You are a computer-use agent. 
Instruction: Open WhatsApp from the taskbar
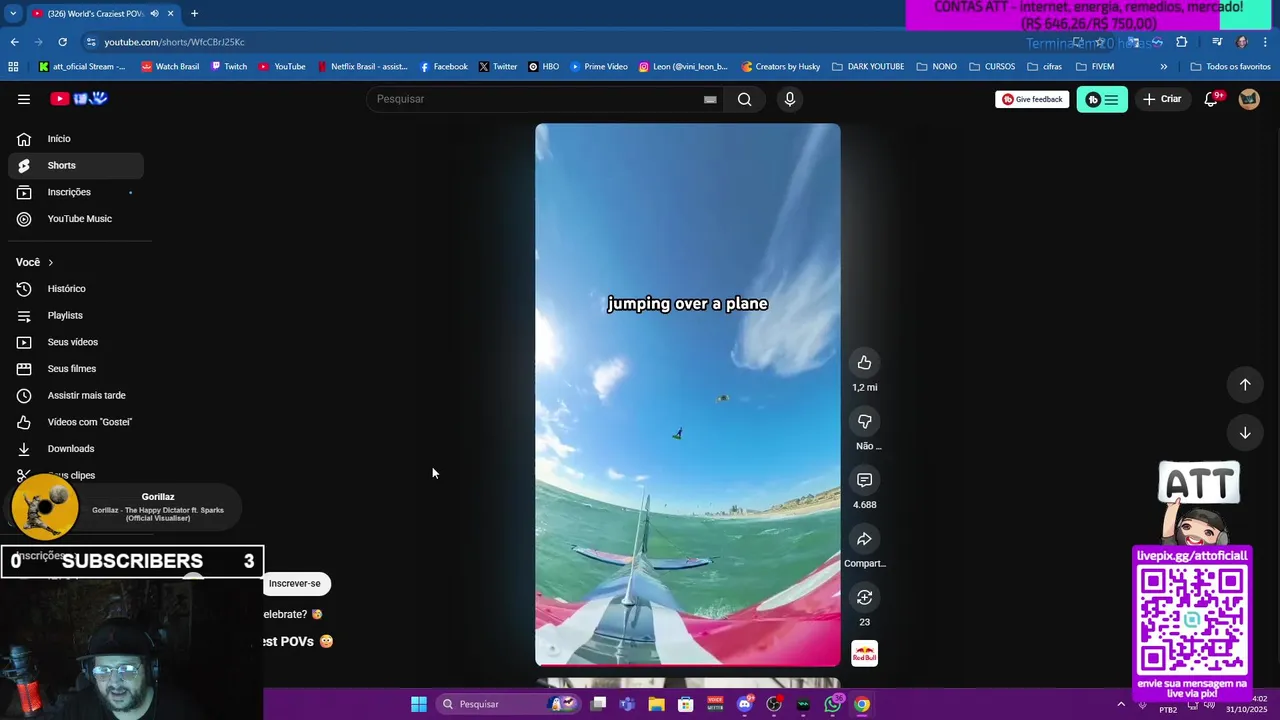832,704
